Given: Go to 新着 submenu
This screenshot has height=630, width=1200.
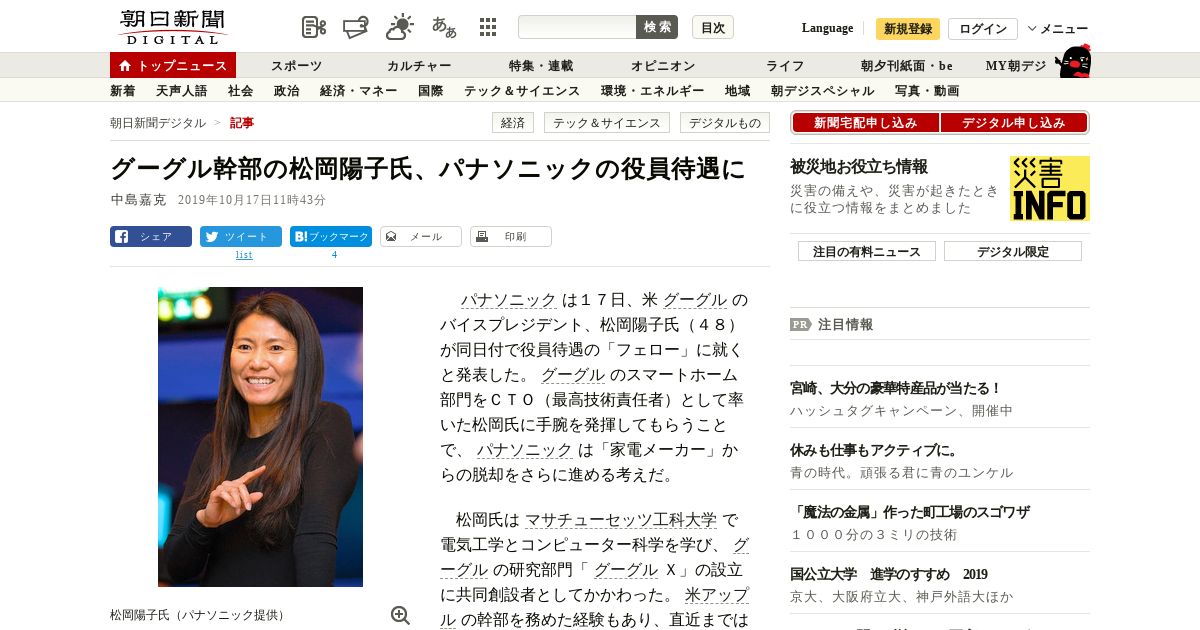Looking at the screenshot, I should click(123, 91).
